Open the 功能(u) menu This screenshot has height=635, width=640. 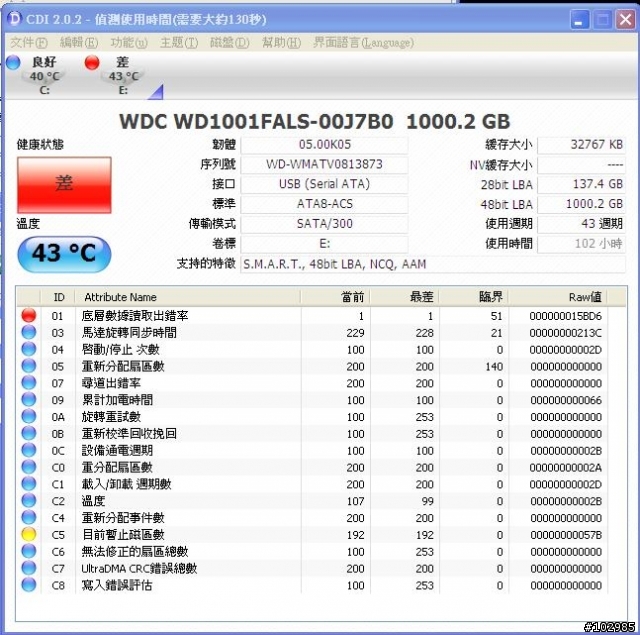pyautogui.click(x=129, y=42)
